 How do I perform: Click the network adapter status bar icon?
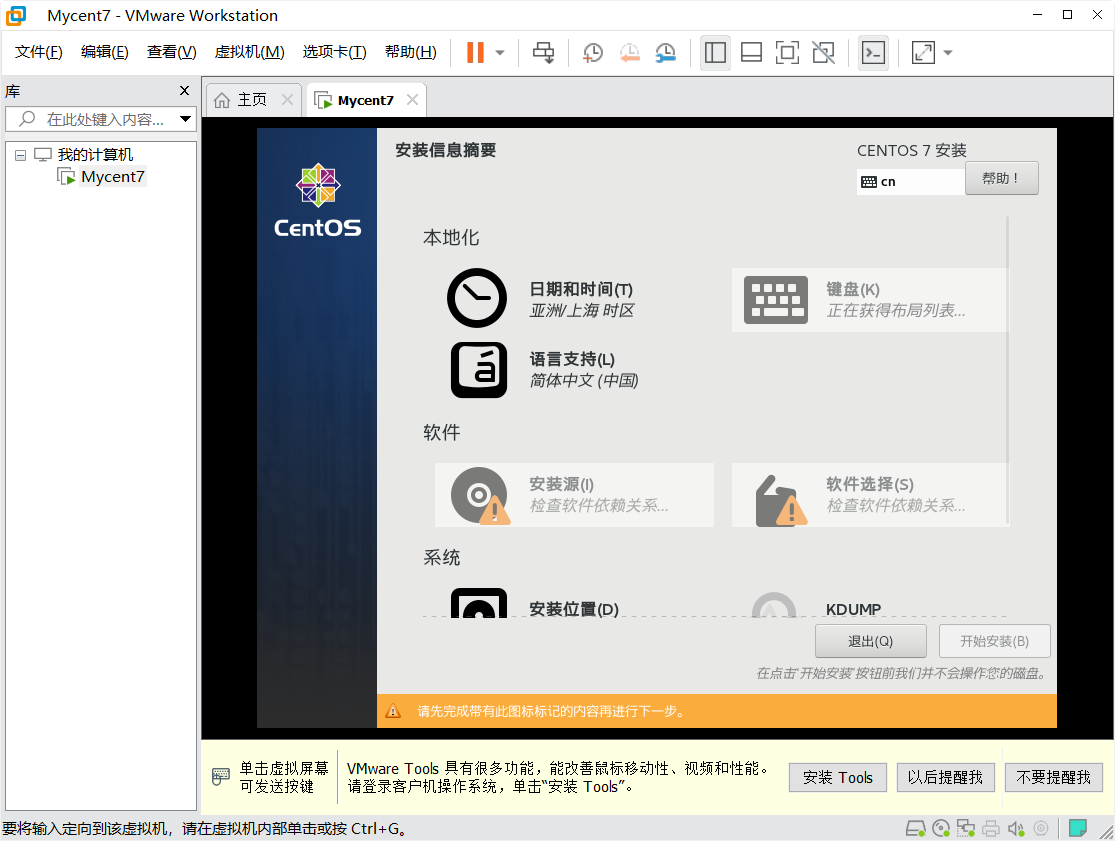point(966,828)
